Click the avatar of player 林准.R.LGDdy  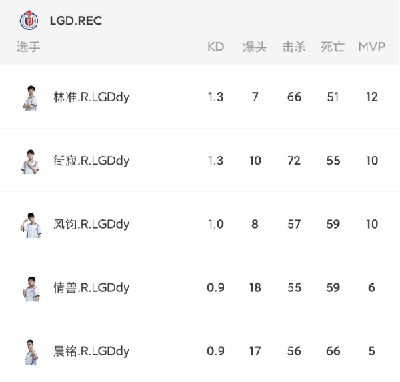point(31,98)
